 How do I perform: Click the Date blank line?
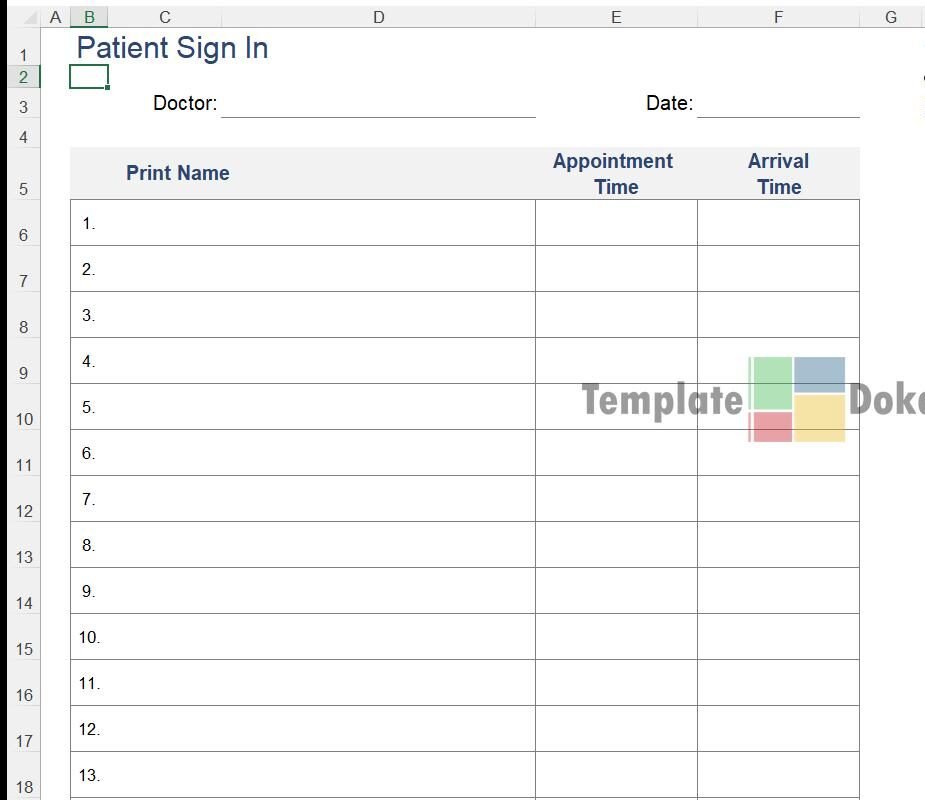point(778,104)
